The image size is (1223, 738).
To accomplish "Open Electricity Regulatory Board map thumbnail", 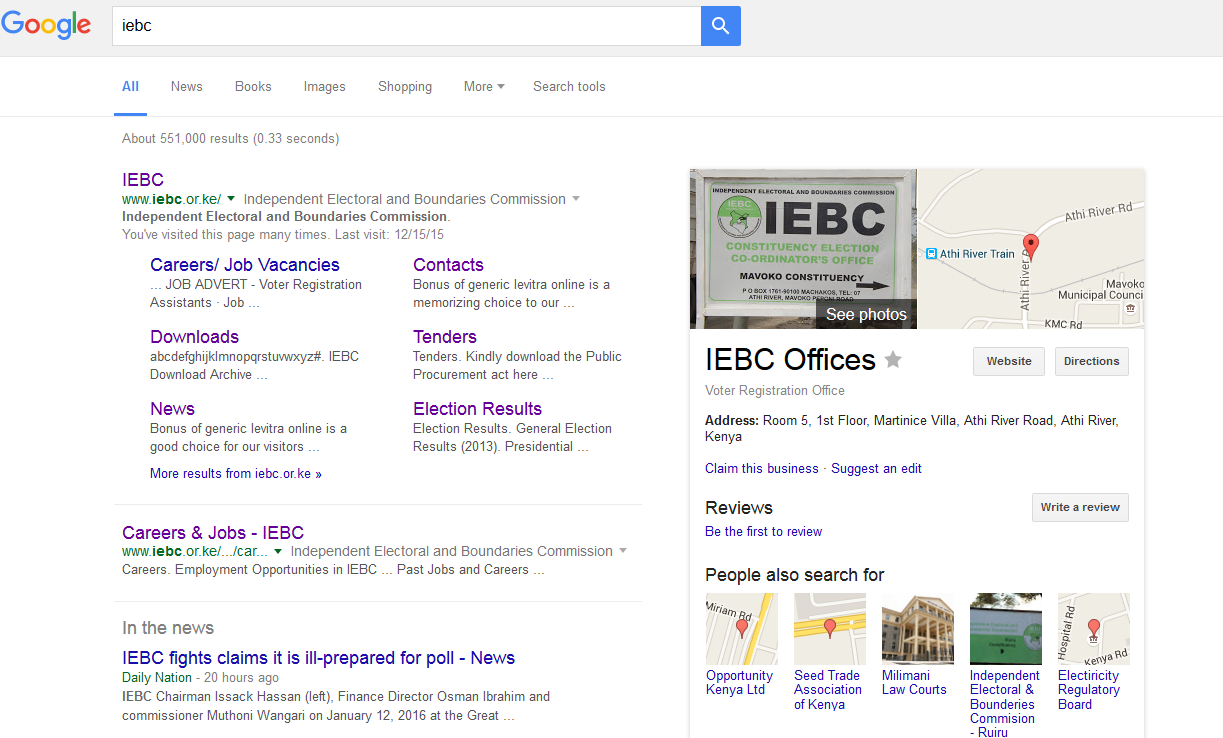I will coord(1094,629).
